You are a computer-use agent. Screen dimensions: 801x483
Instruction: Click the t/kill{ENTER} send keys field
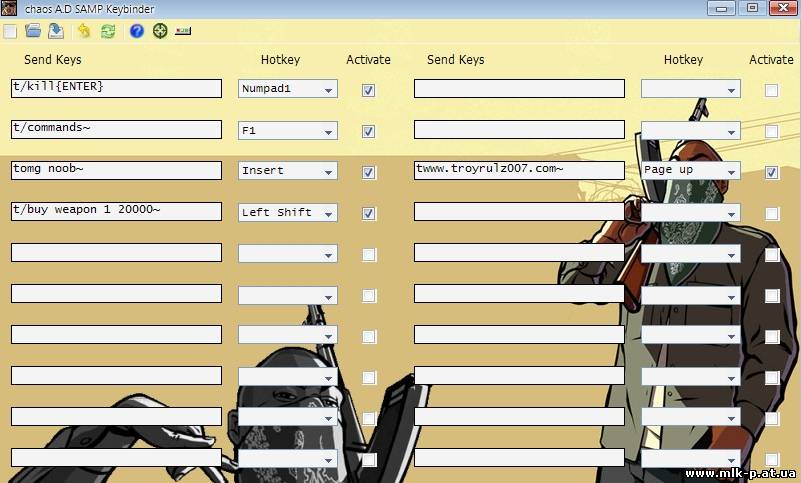coord(116,88)
